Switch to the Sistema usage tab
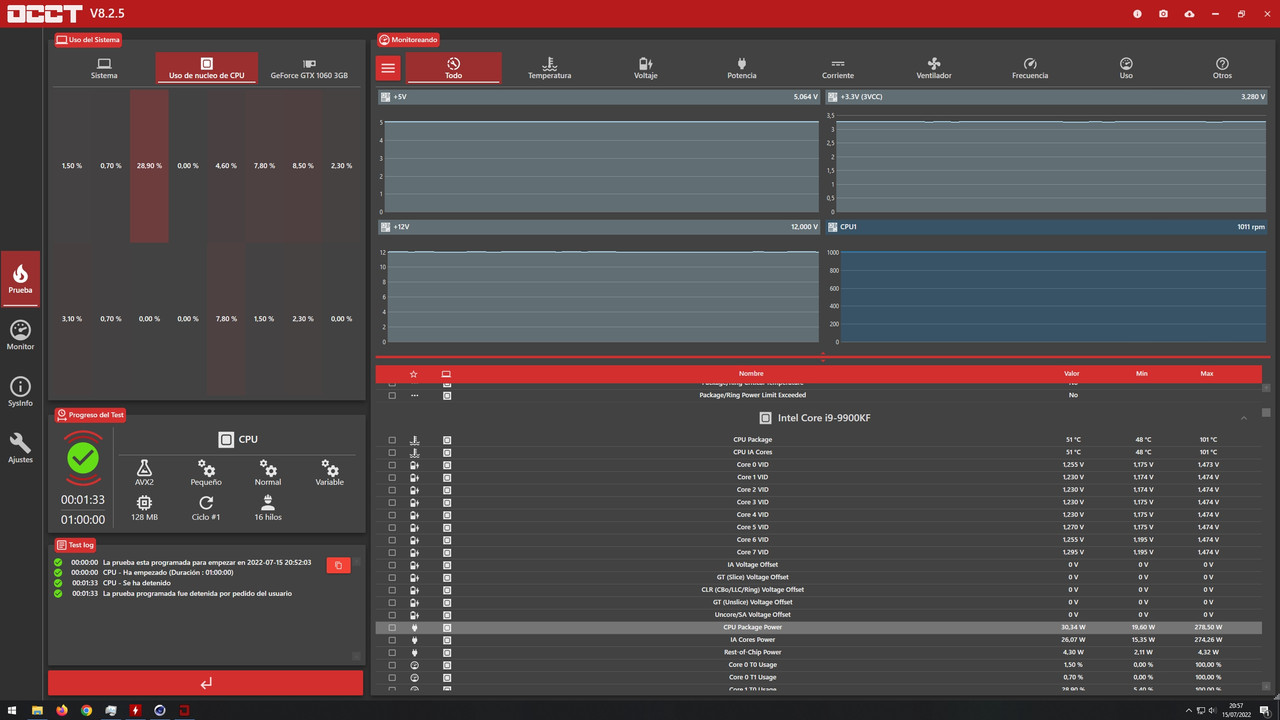 104,68
